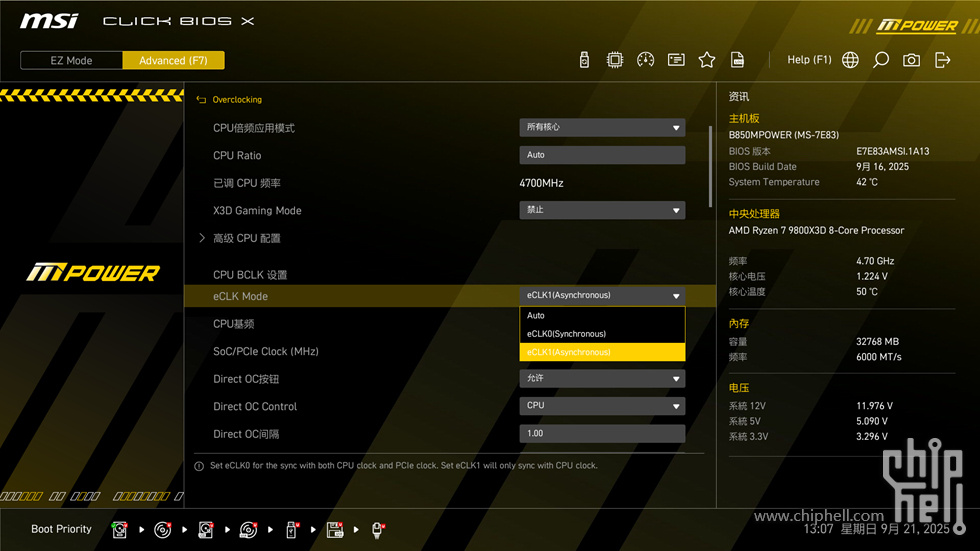Open the hardware monitor board icon

point(676,60)
